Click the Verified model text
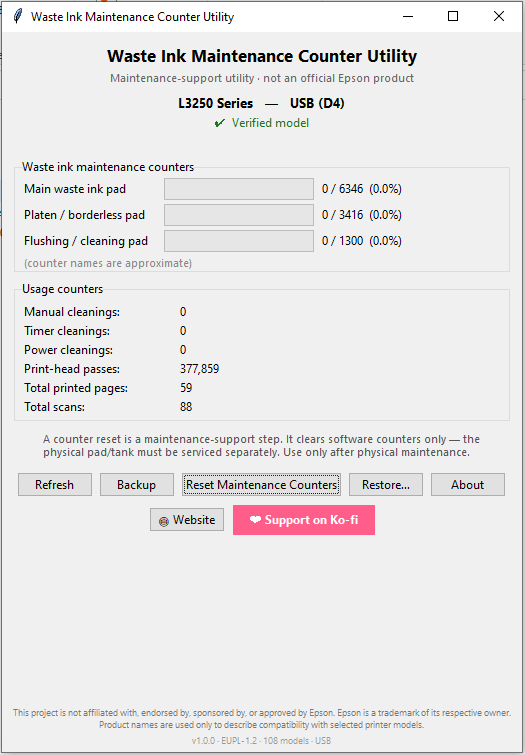The width and height of the screenshot is (525, 755). tap(270, 123)
